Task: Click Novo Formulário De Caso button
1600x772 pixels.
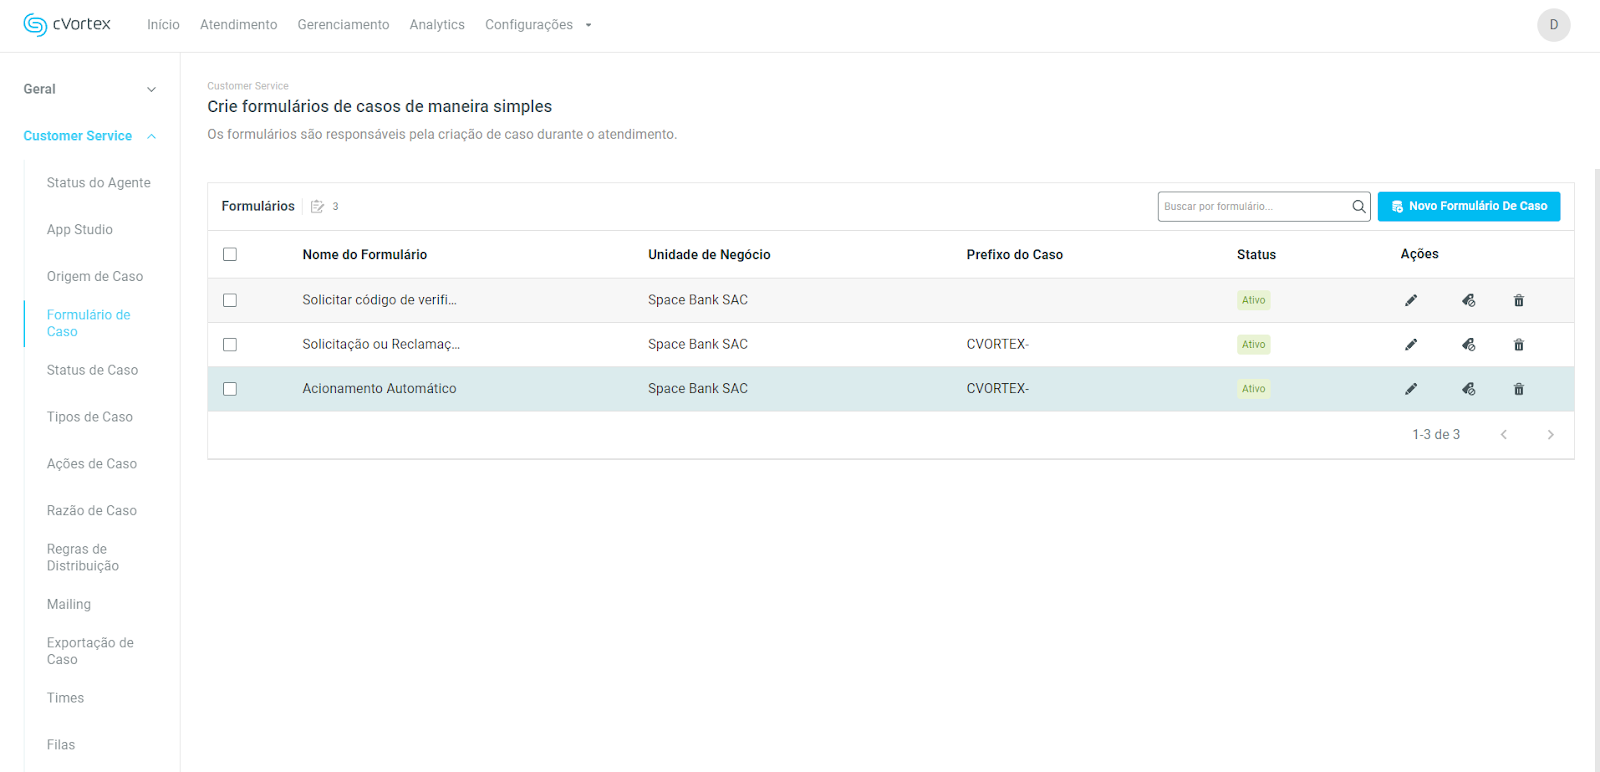Action: [1468, 206]
